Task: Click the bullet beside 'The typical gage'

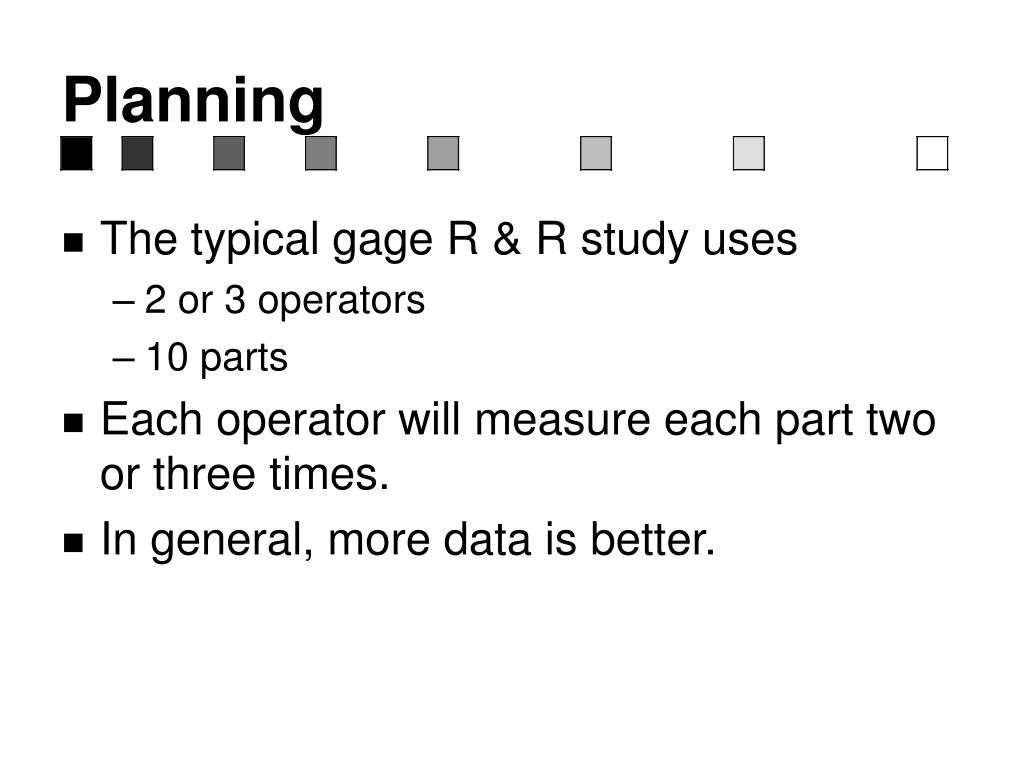Action: point(74,242)
